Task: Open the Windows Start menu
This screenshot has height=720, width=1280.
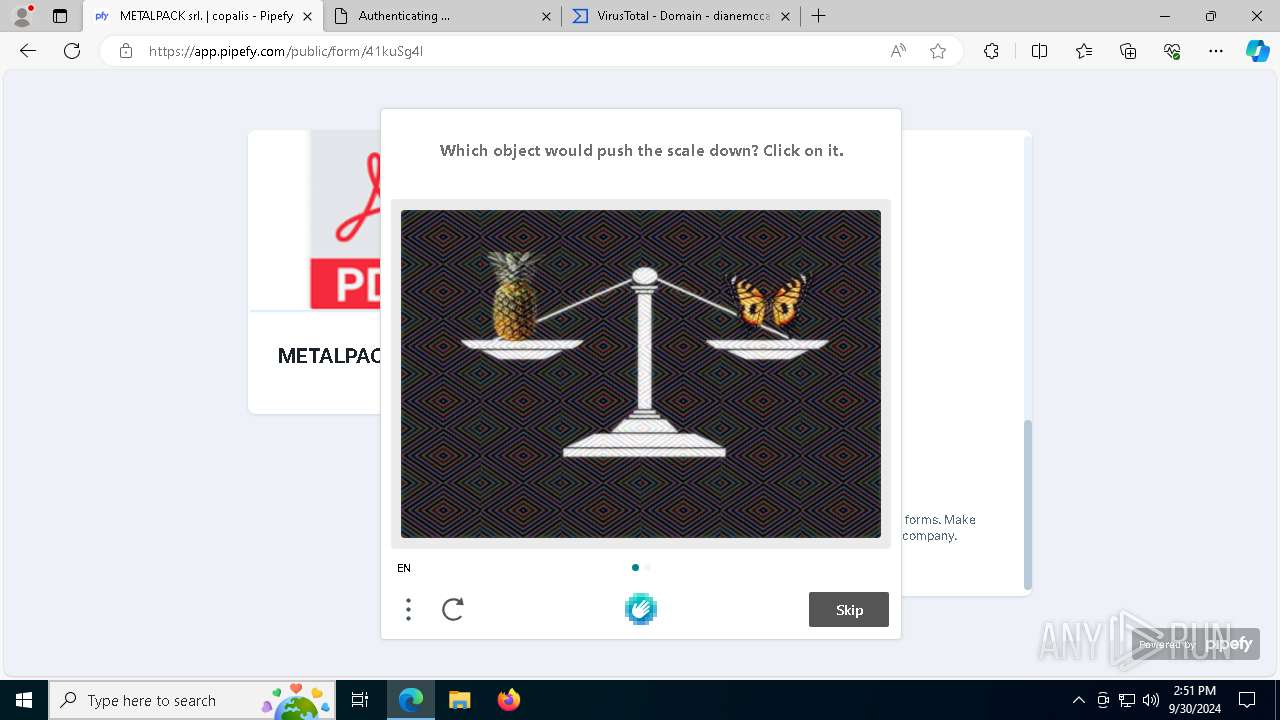Action: [x=24, y=700]
